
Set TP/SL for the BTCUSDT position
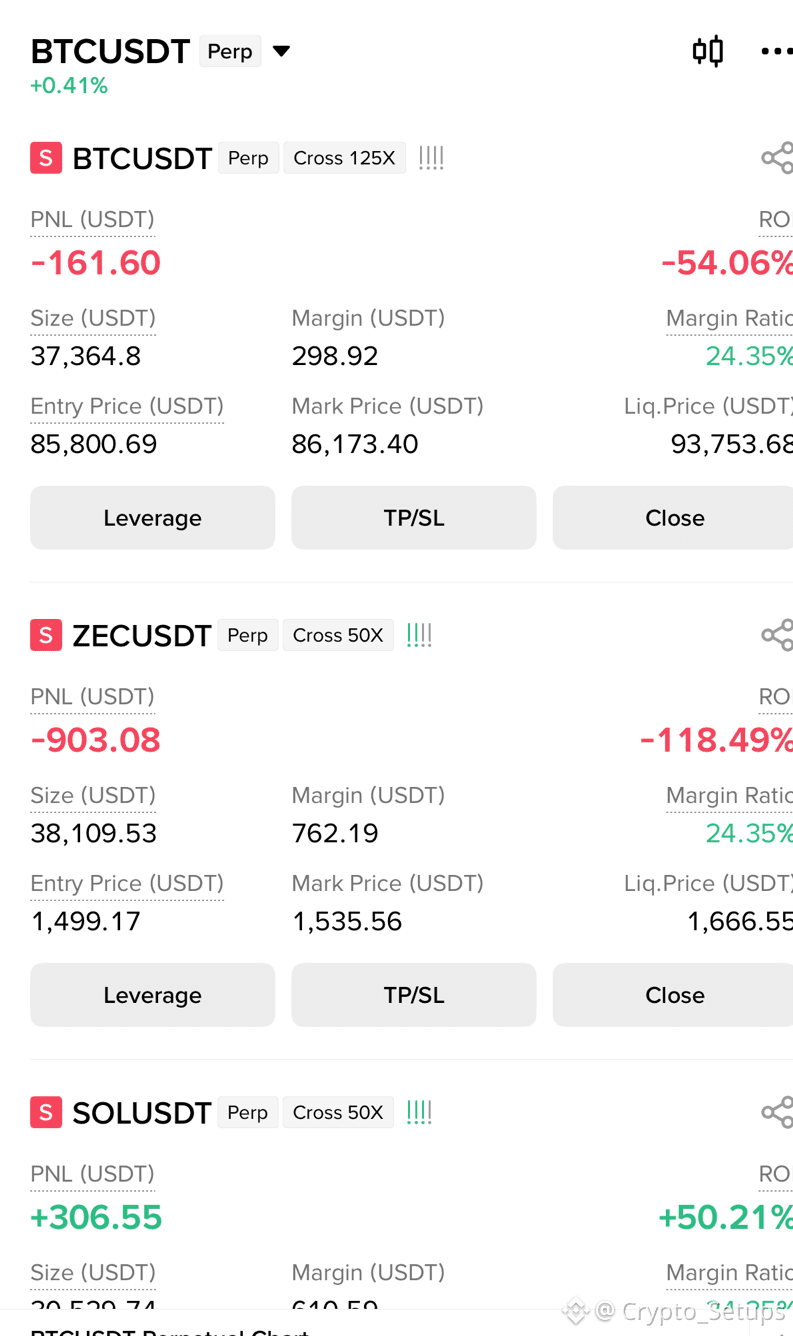pyautogui.click(x=414, y=518)
